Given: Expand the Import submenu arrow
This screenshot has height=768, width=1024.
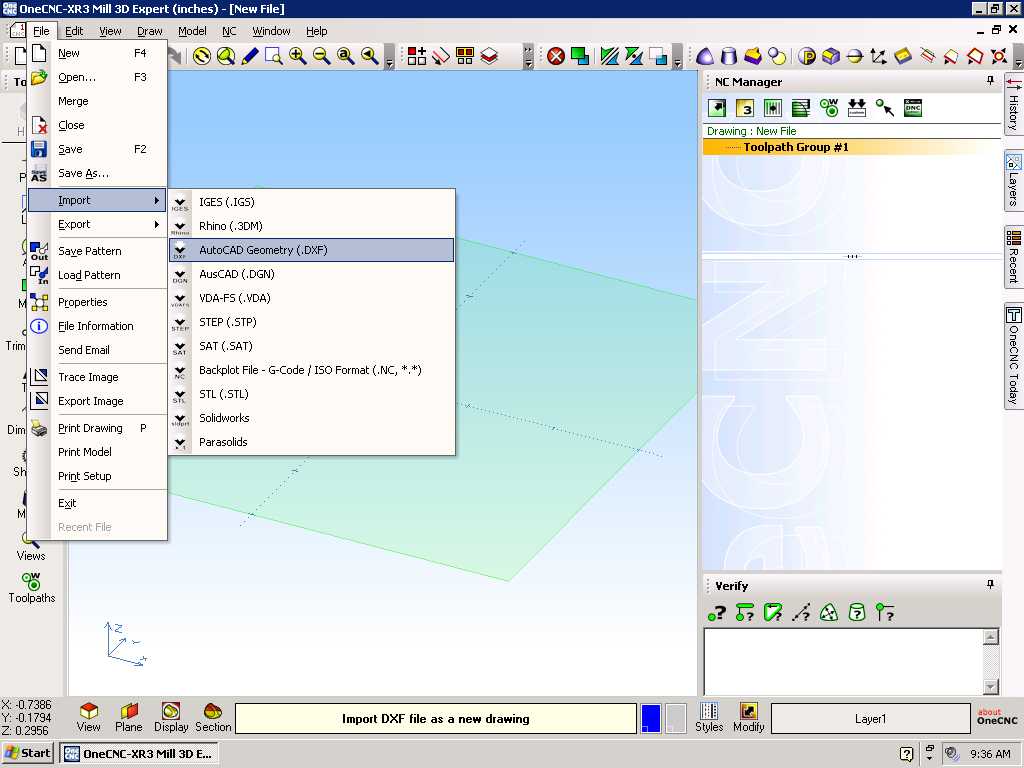Looking at the screenshot, I should (157, 200).
